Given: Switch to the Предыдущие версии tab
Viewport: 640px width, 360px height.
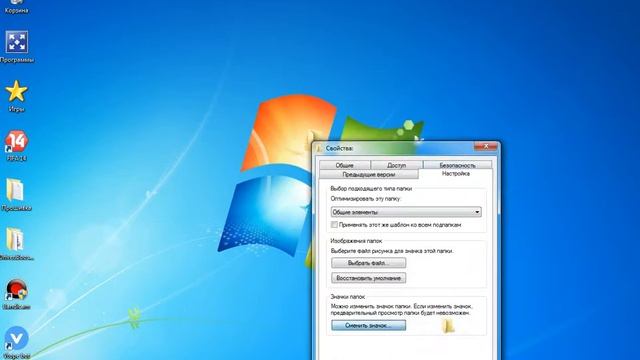Looking at the screenshot, I should [x=369, y=174].
